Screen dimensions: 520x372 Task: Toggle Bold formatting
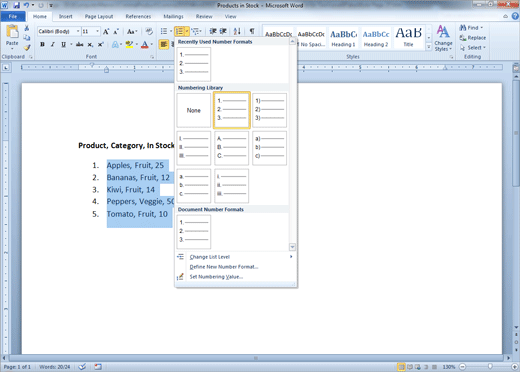(42, 44)
